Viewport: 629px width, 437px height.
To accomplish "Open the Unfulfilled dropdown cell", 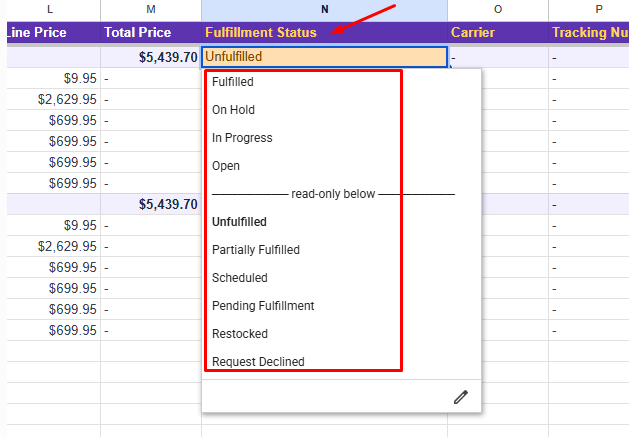I will click(325, 57).
